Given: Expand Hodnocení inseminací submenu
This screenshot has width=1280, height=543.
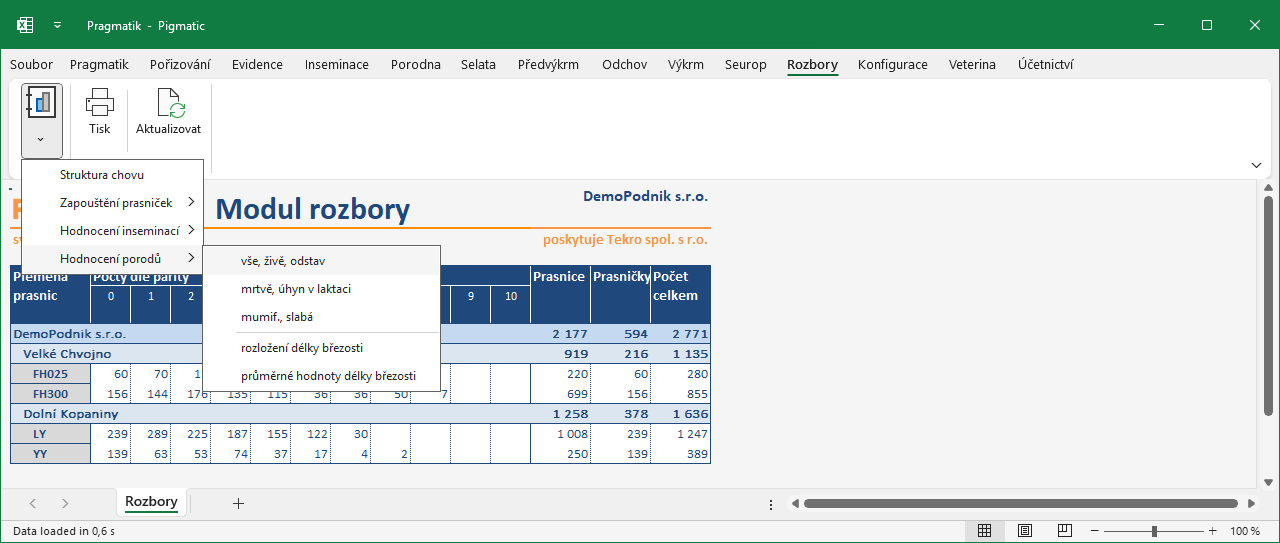Looking at the screenshot, I should click(x=112, y=231).
